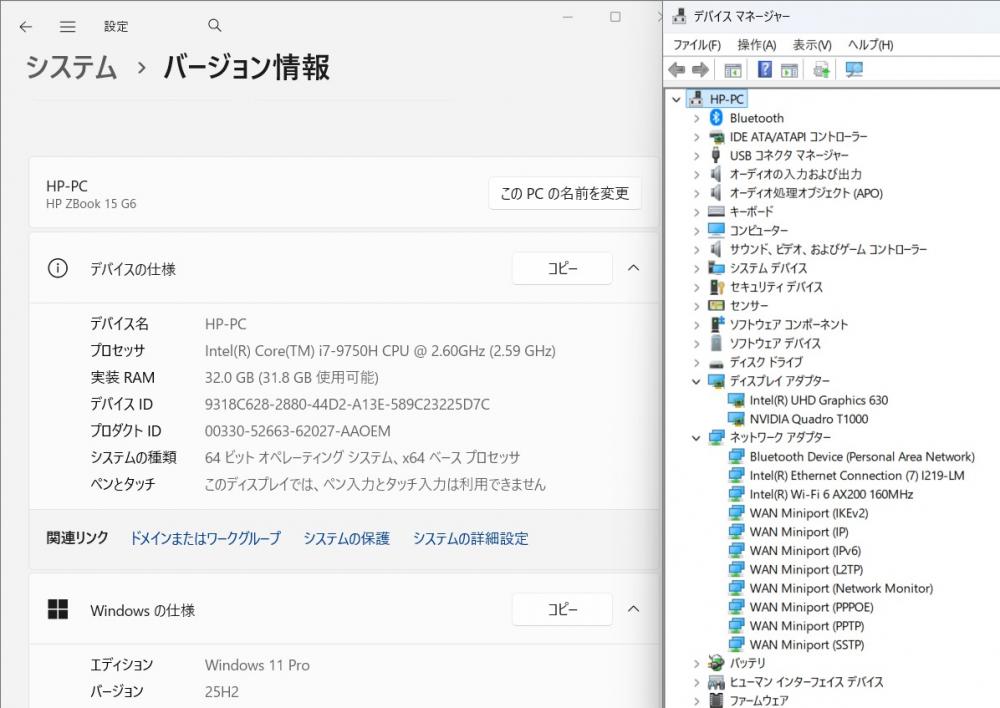Click the info icon beside デバイスの仕様
Screen dimensions: 1000x708
(57, 269)
